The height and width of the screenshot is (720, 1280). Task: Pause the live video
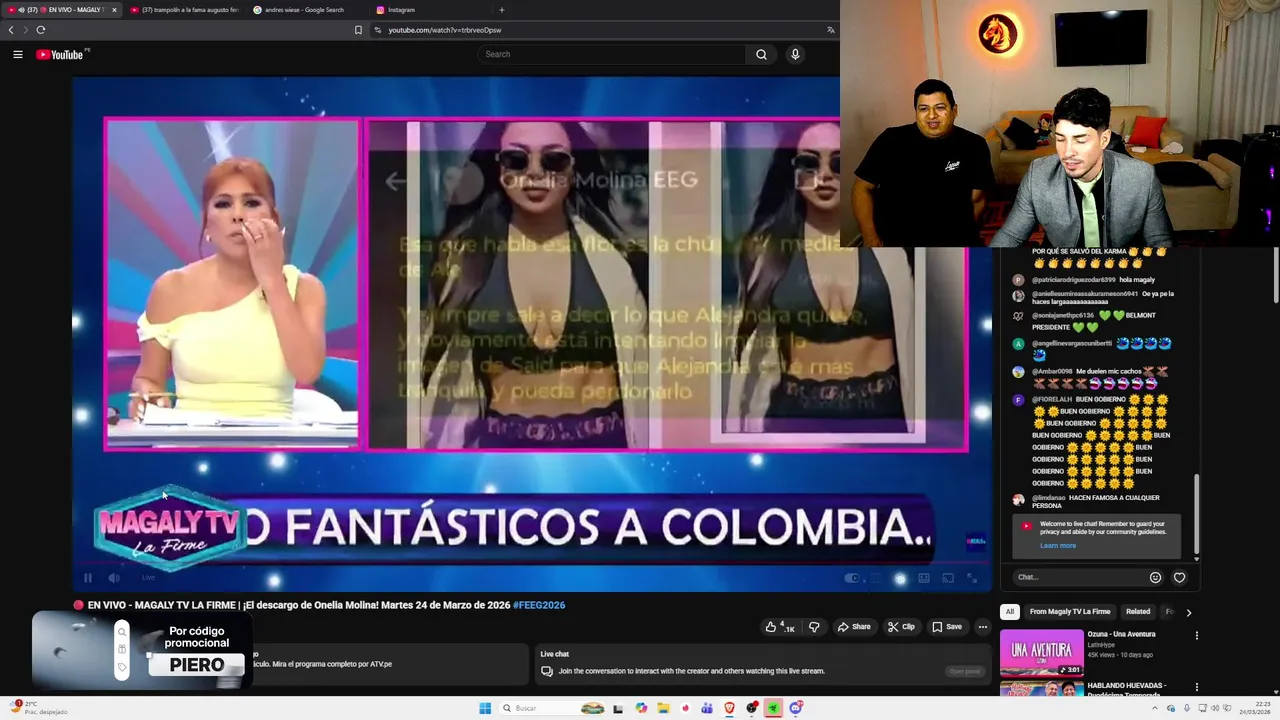click(88, 577)
